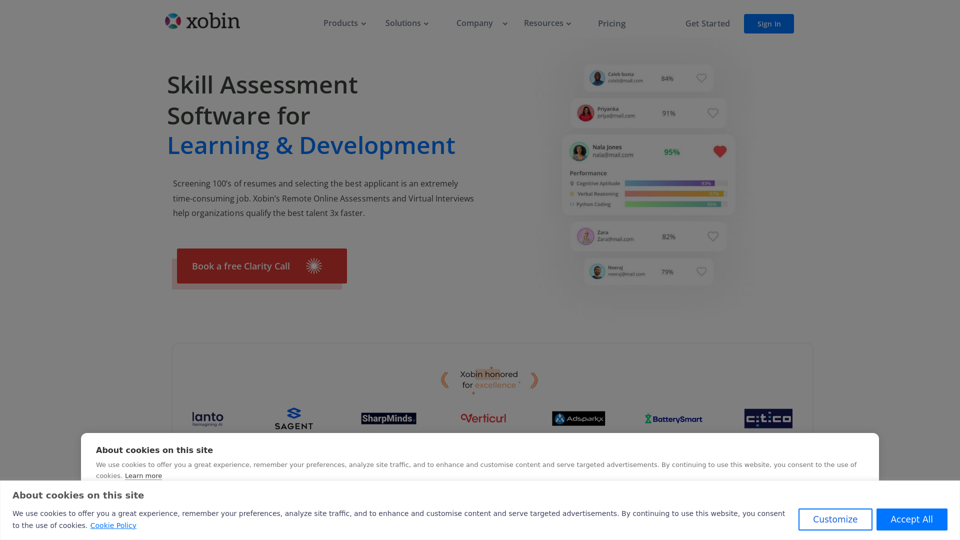Click the Ianto company logo
960x540 pixels.
tap(208, 419)
